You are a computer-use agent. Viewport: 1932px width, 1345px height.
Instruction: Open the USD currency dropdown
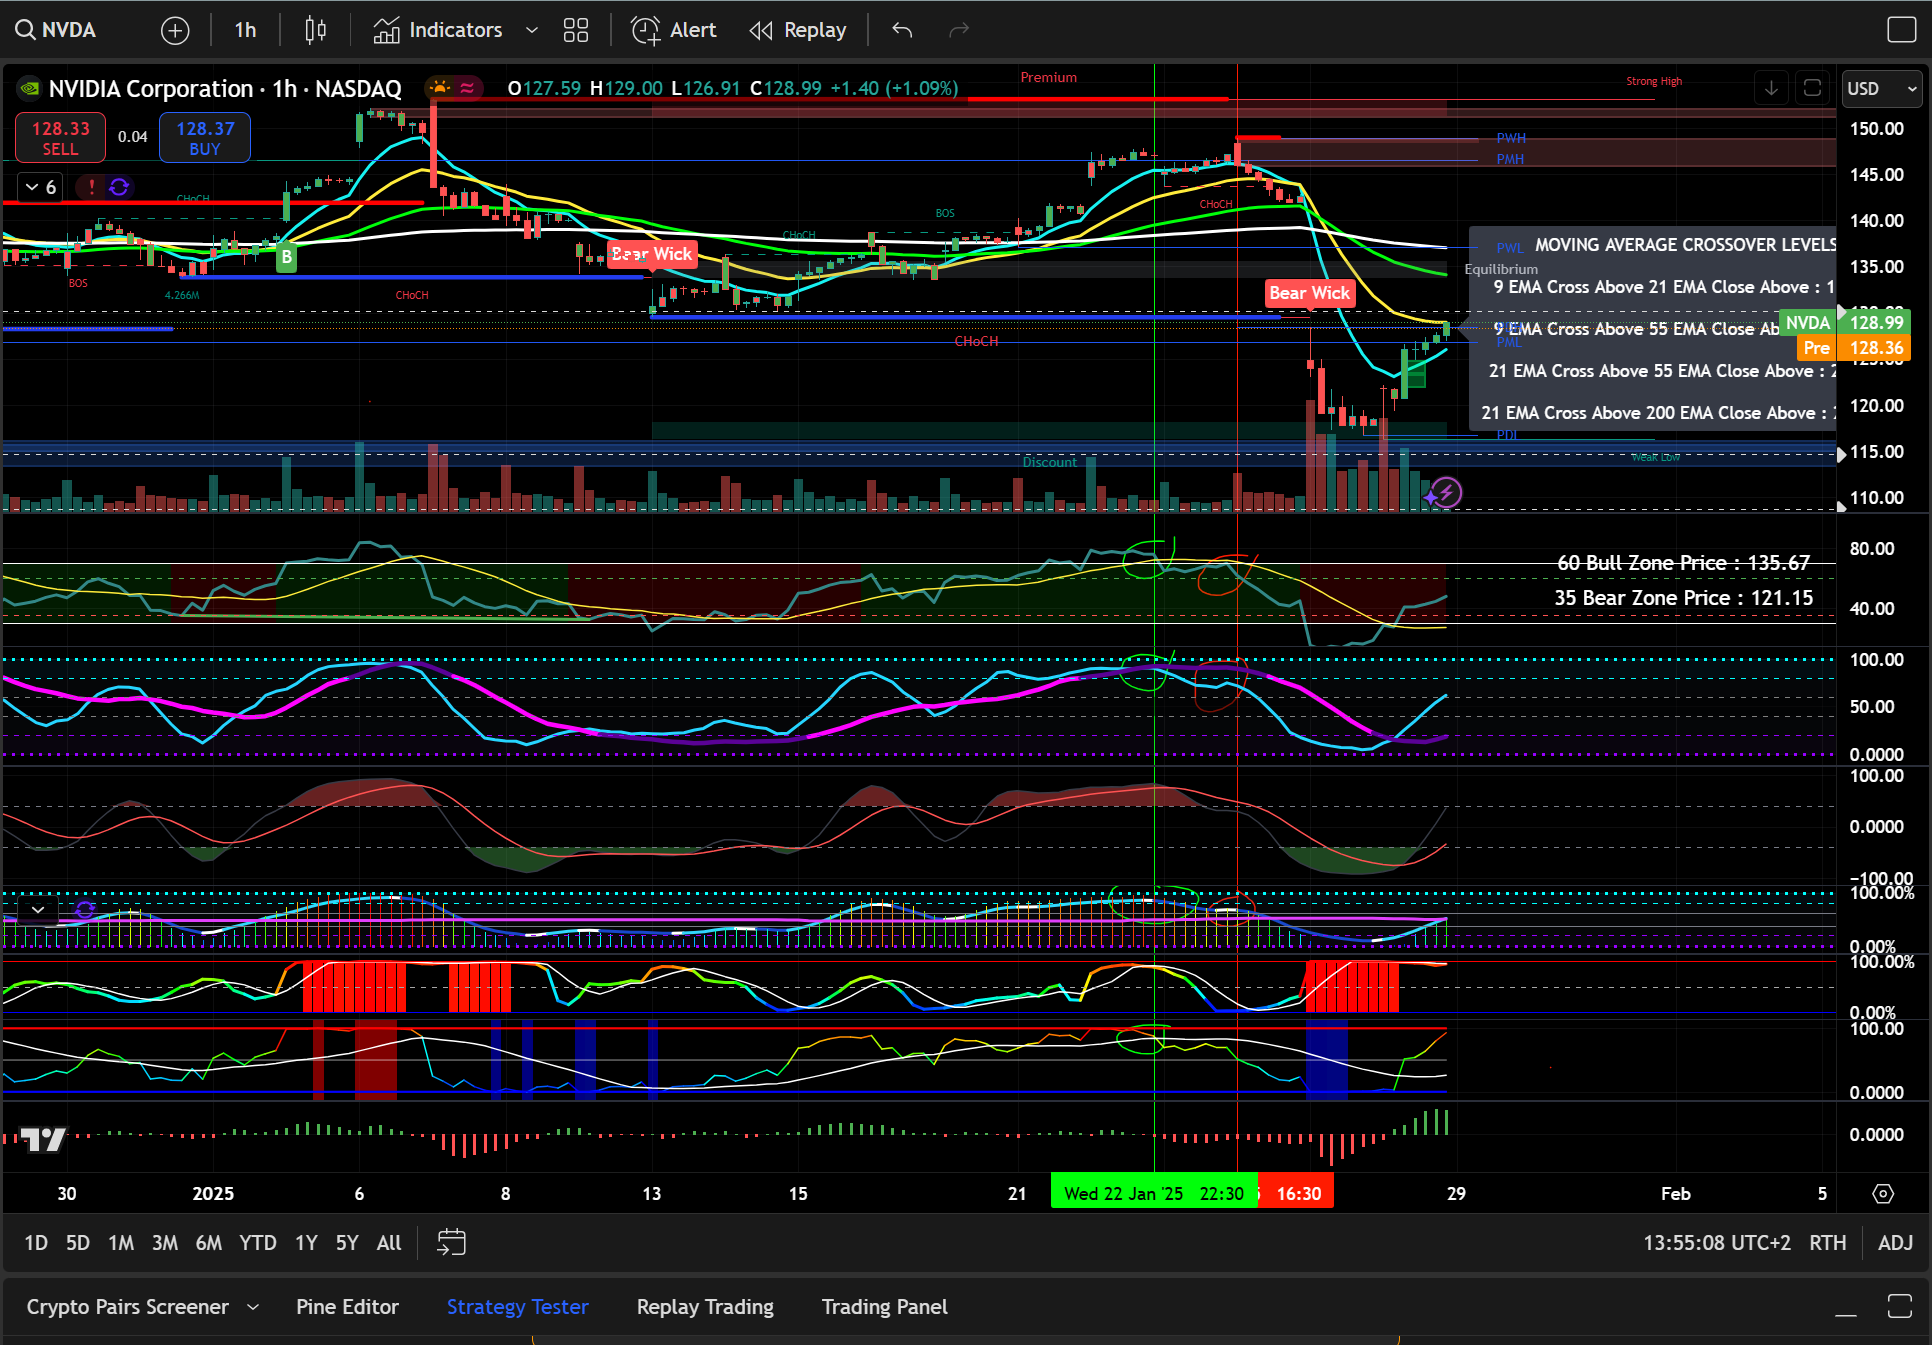pyautogui.click(x=1881, y=88)
